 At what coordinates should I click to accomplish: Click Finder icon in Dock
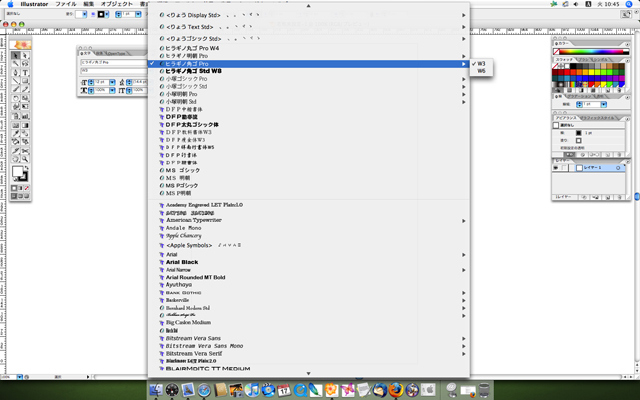click(156, 390)
